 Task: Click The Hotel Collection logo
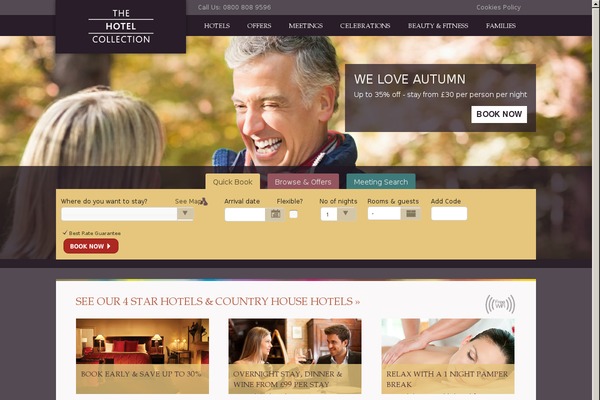point(121,26)
